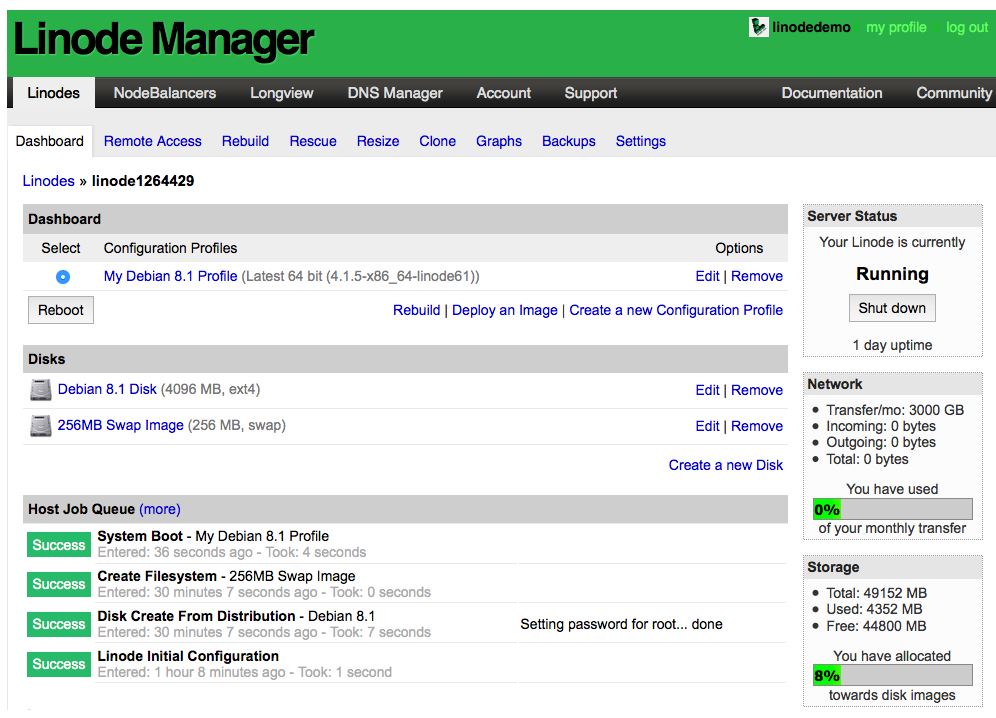Click the Success badge for Disk Create From Distribution

pos(58,624)
